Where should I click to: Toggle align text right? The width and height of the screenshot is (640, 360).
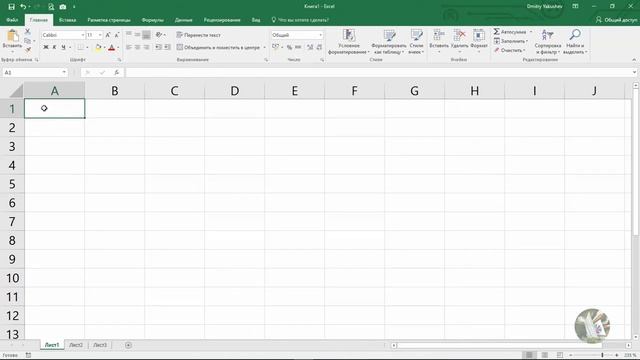point(147,47)
